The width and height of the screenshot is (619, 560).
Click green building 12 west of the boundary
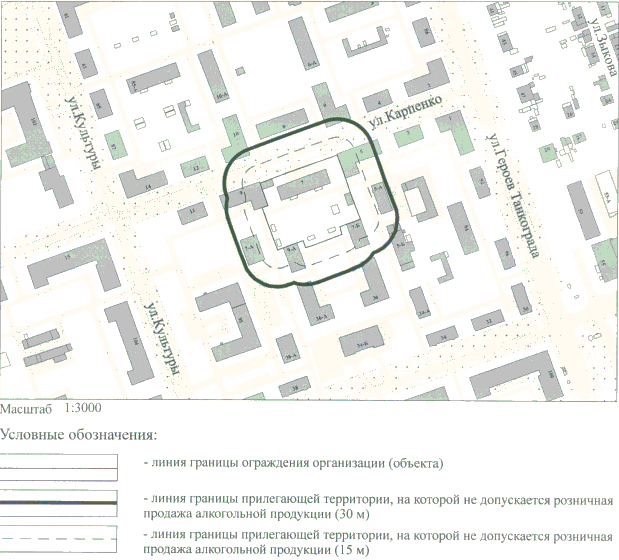(x=196, y=167)
